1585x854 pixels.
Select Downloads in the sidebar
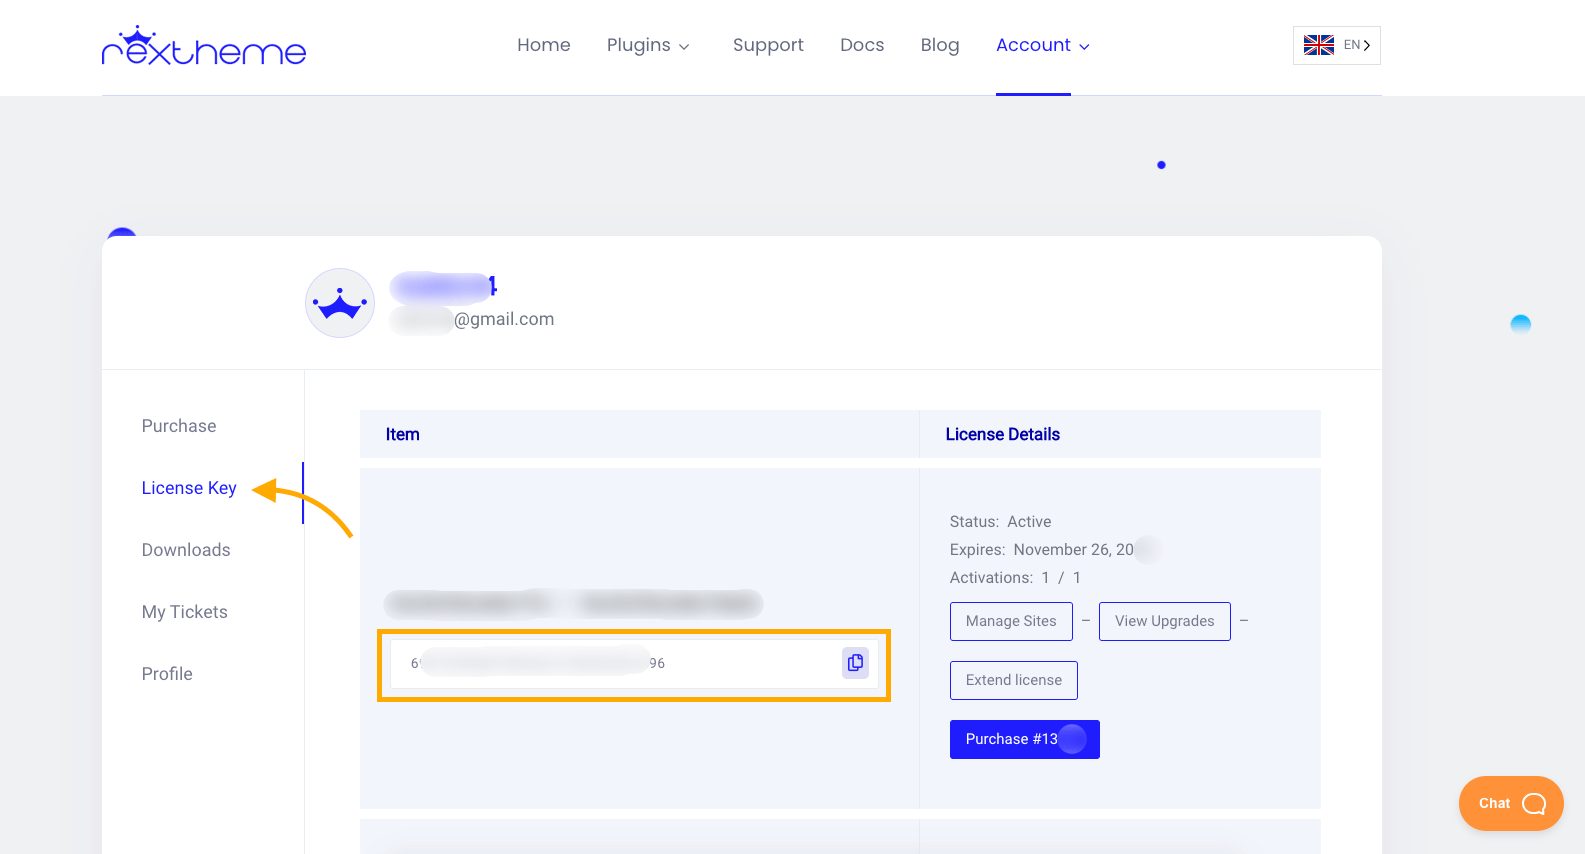[186, 550]
